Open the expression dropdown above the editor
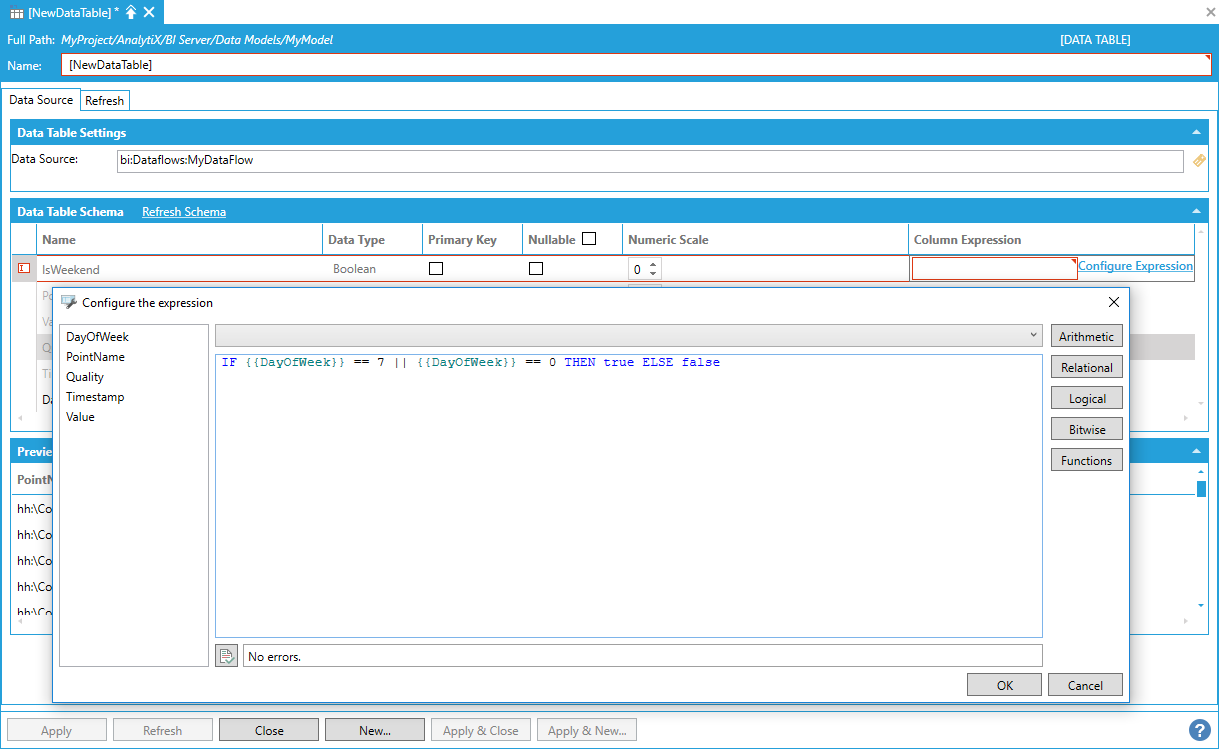The height and width of the screenshot is (750, 1221). tap(1033, 336)
